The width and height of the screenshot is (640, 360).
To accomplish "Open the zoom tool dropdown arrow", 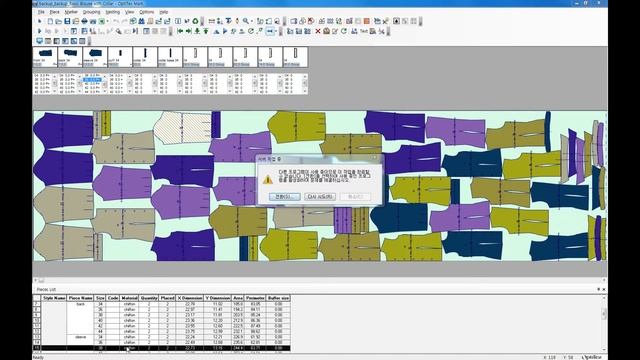I will (252, 21).
